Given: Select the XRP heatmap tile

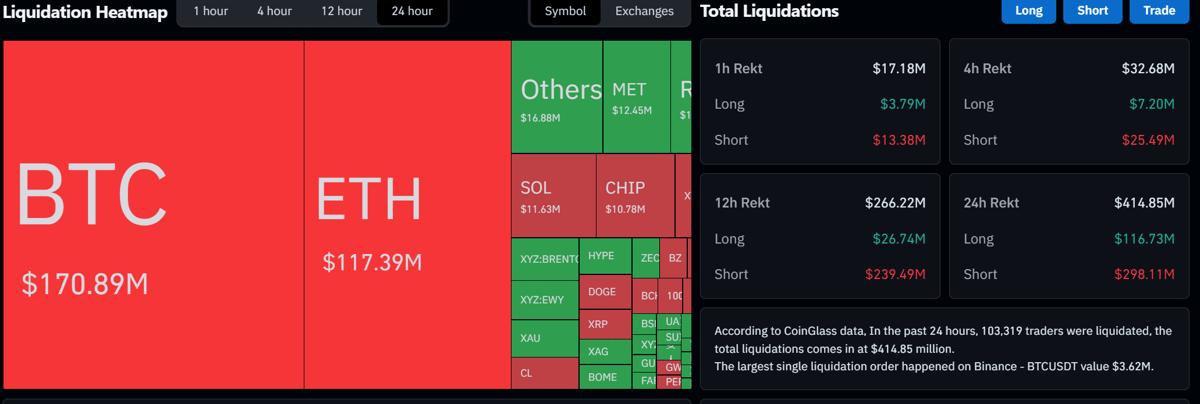Looking at the screenshot, I should point(605,324).
